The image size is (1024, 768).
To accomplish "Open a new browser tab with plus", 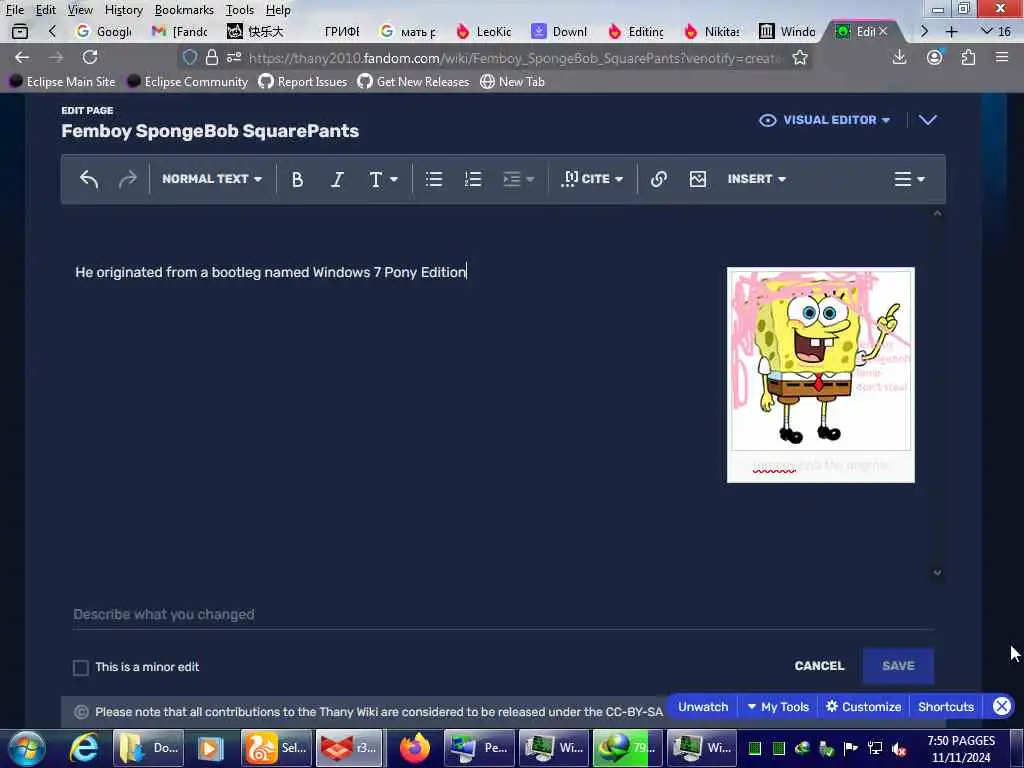I will [952, 31].
